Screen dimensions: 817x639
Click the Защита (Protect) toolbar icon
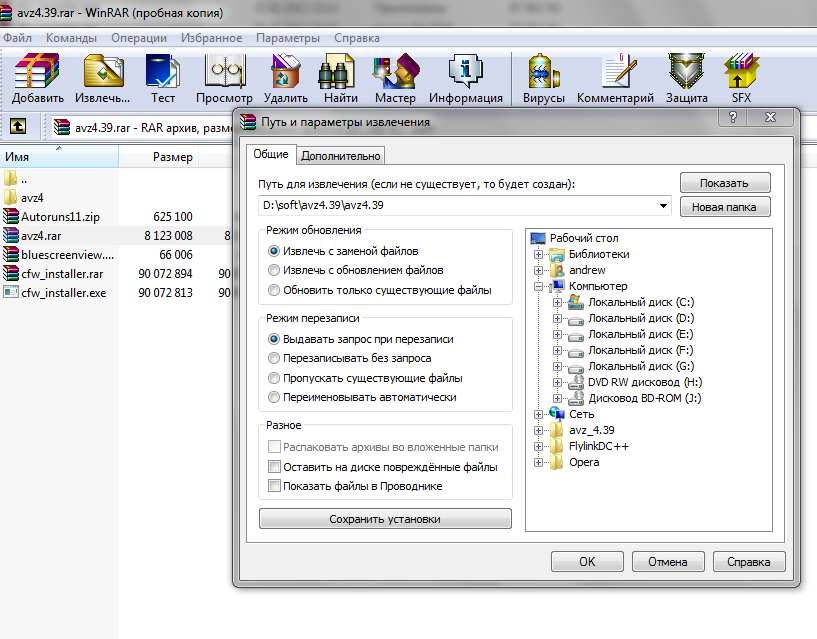point(686,71)
